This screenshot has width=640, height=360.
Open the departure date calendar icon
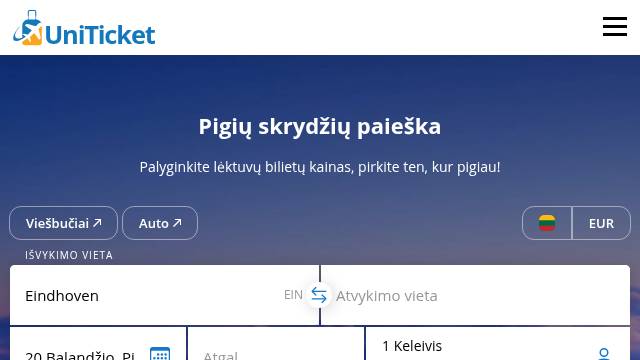point(160,353)
